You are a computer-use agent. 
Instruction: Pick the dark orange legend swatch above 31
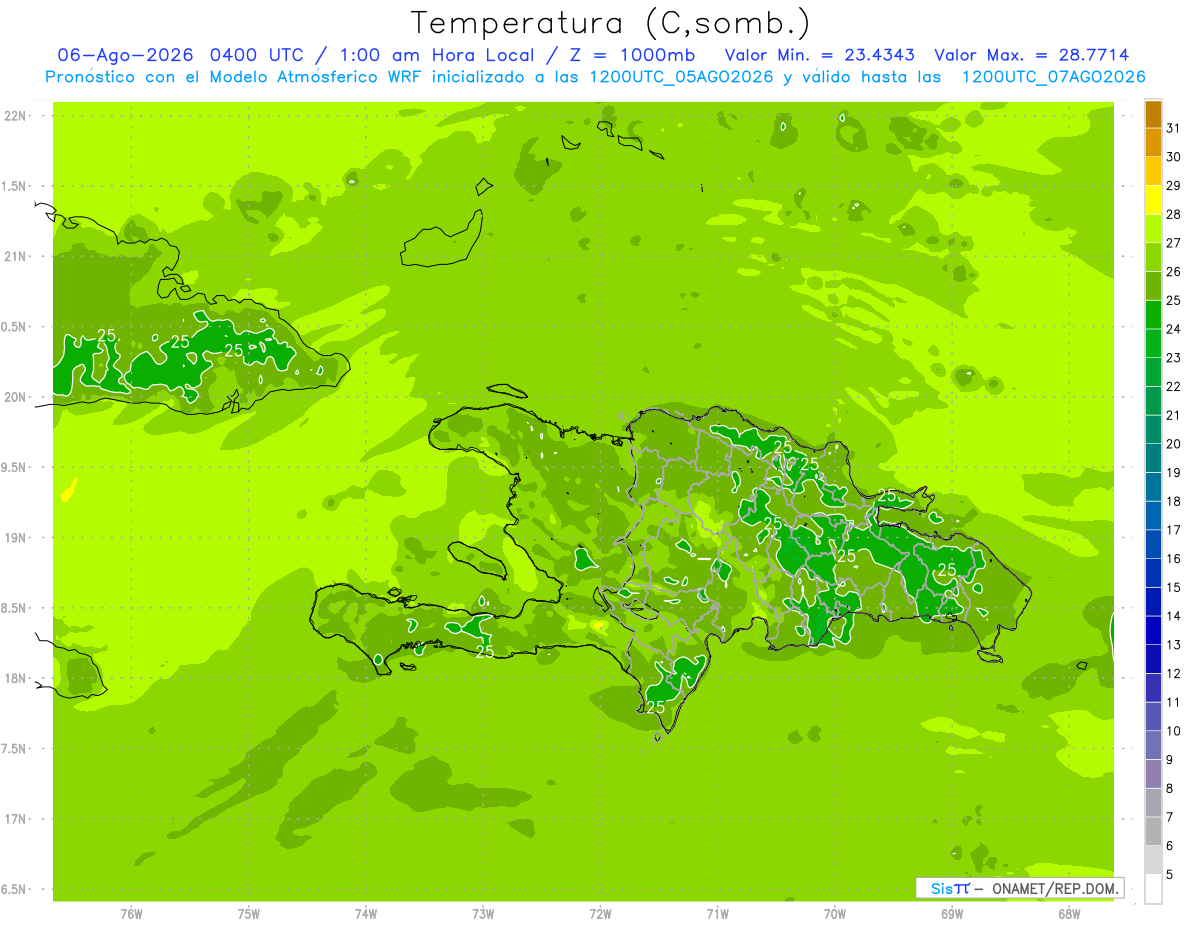[x=1153, y=114]
